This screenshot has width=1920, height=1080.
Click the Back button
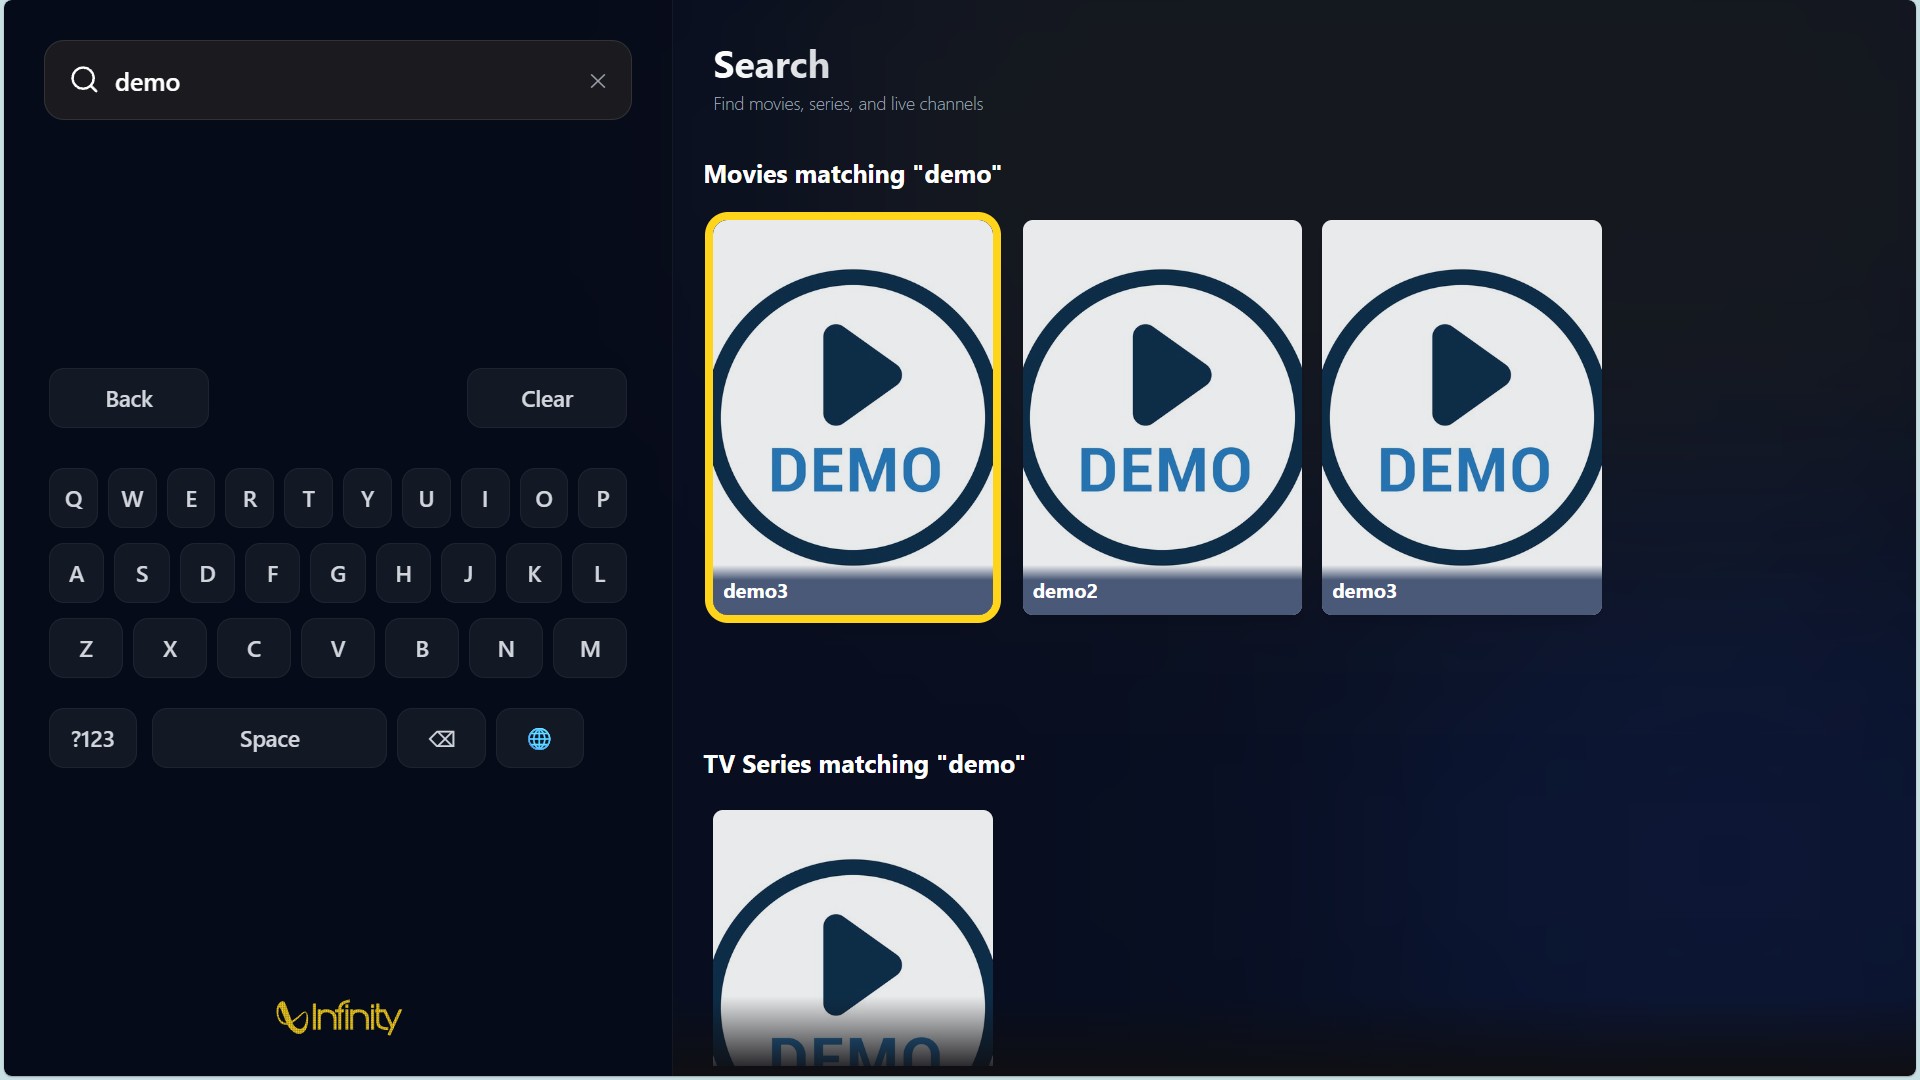coord(129,398)
